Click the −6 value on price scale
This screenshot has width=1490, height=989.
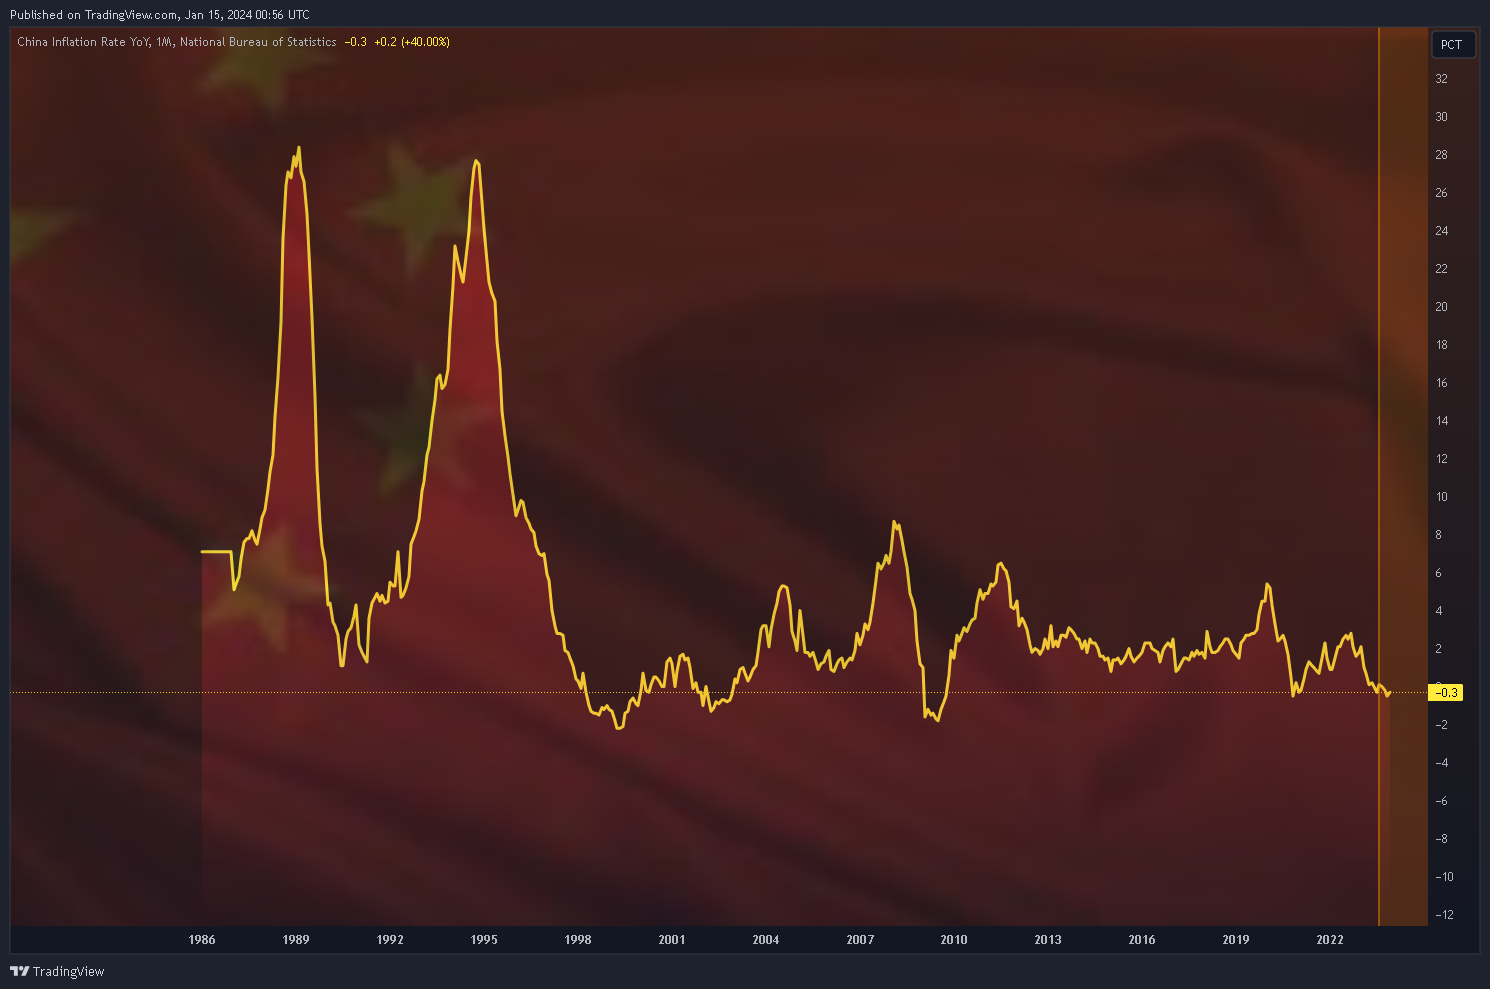[x=1441, y=801]
